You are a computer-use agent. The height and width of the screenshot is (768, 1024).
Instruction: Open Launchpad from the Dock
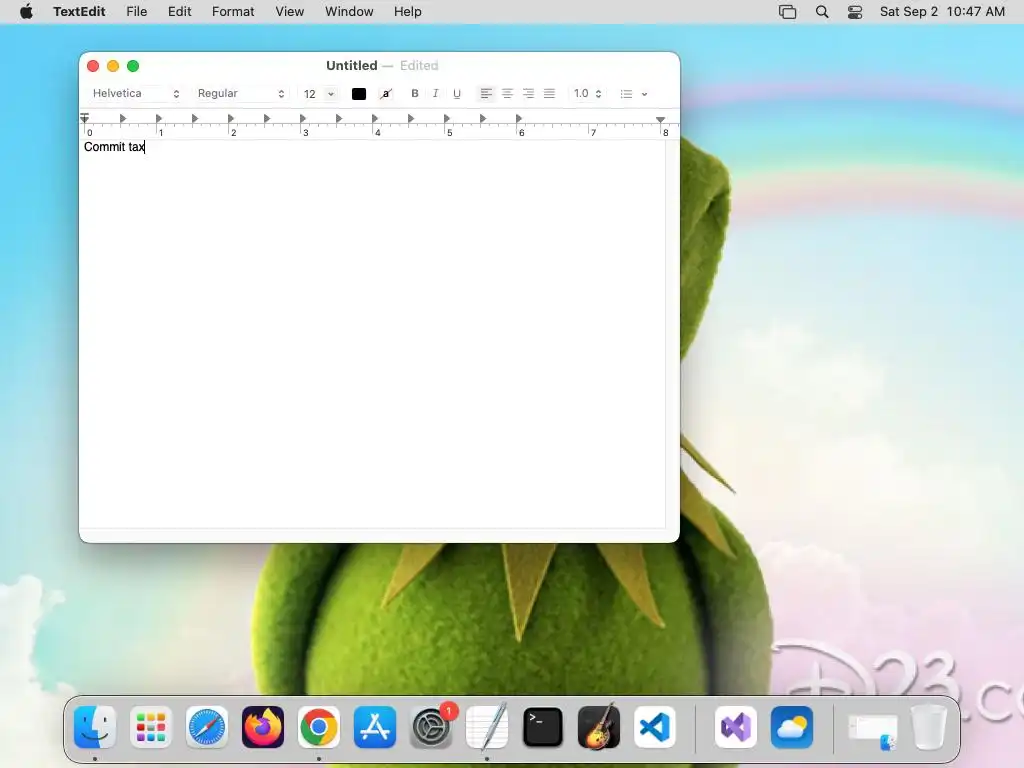point(151,727)
